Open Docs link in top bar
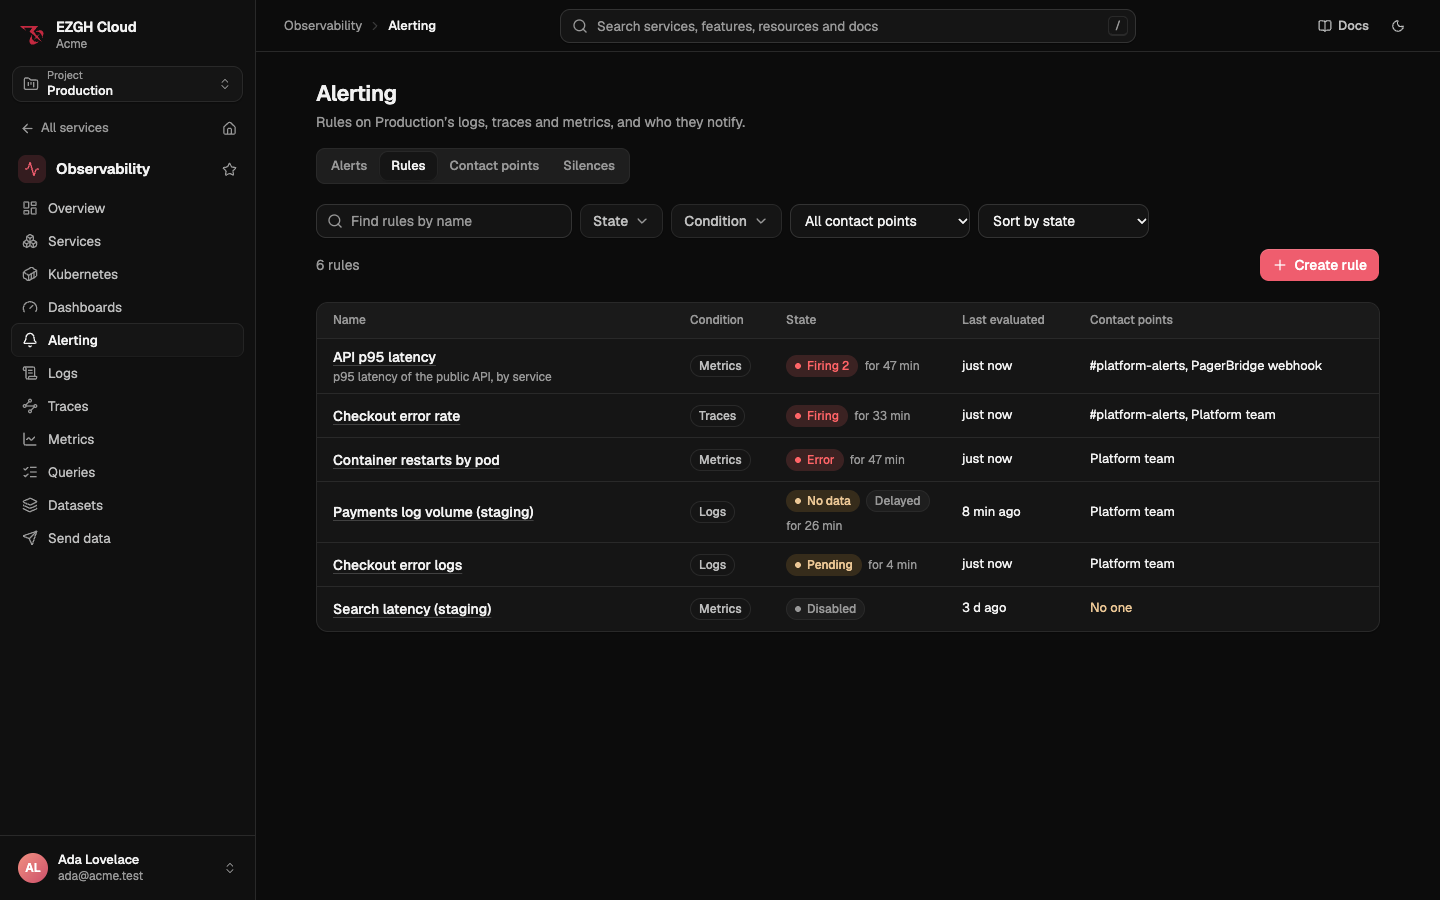1440x900 pixels. [1343, 26]
